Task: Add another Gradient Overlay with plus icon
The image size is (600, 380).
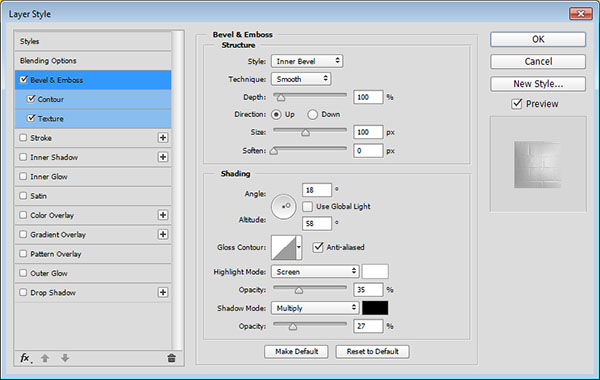Action: [x=163, y=234]
